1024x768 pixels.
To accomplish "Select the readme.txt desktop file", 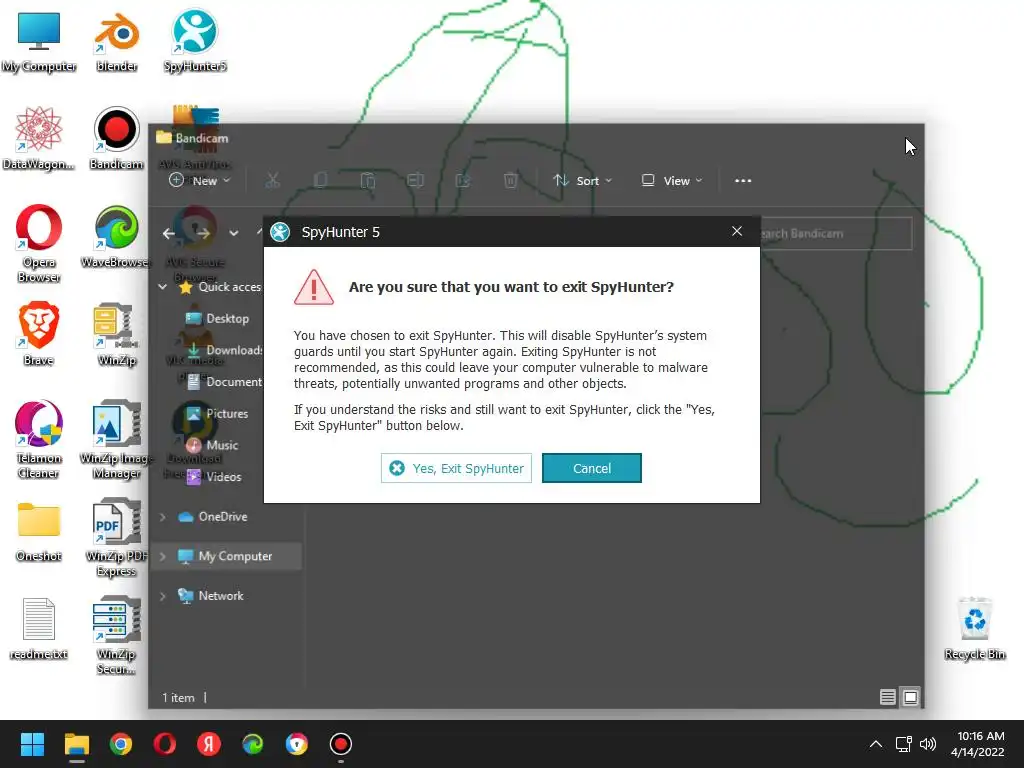I will click(39, 628).
